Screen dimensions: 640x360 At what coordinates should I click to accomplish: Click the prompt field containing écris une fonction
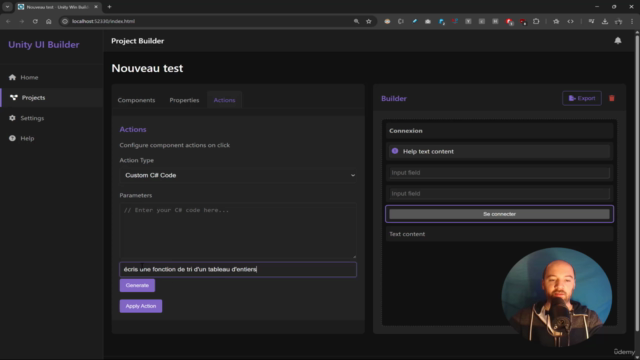238,269
